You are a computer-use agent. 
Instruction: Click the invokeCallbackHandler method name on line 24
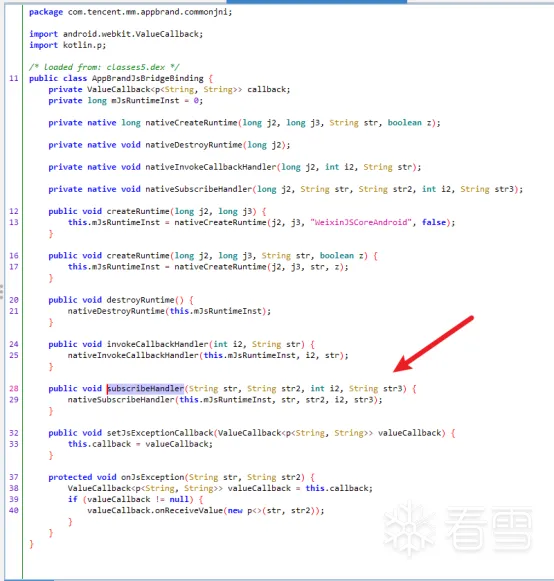pyautogui.click(x=157, y=344)
